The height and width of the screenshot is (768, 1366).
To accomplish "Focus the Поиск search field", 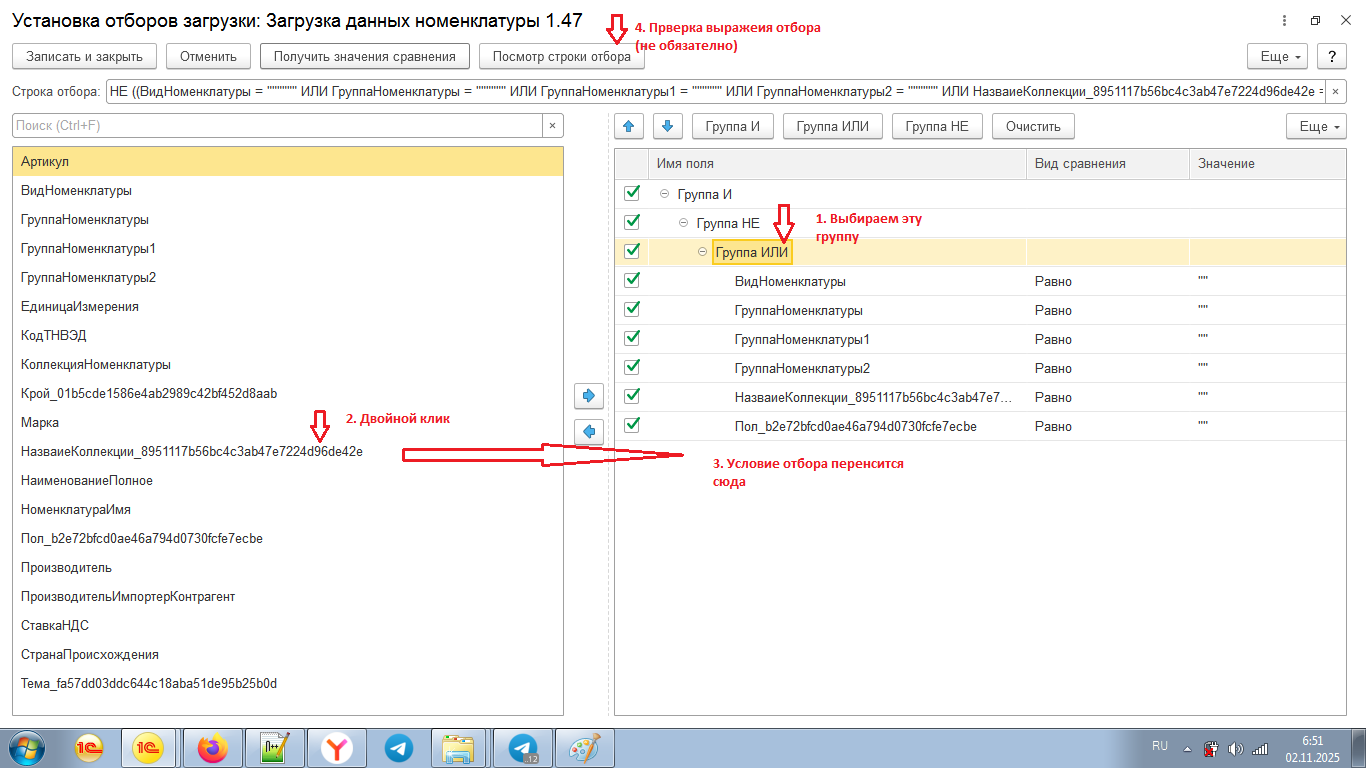I will click(277, 126).
